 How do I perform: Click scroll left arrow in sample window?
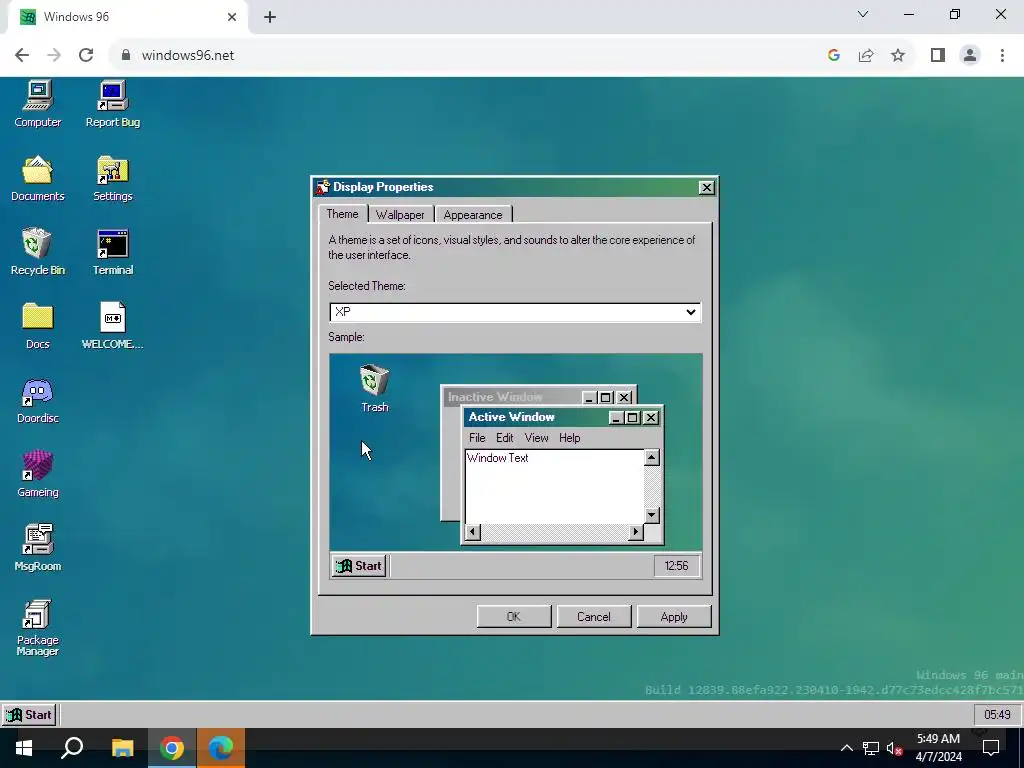pyautogui.click(x=473, y=532)
